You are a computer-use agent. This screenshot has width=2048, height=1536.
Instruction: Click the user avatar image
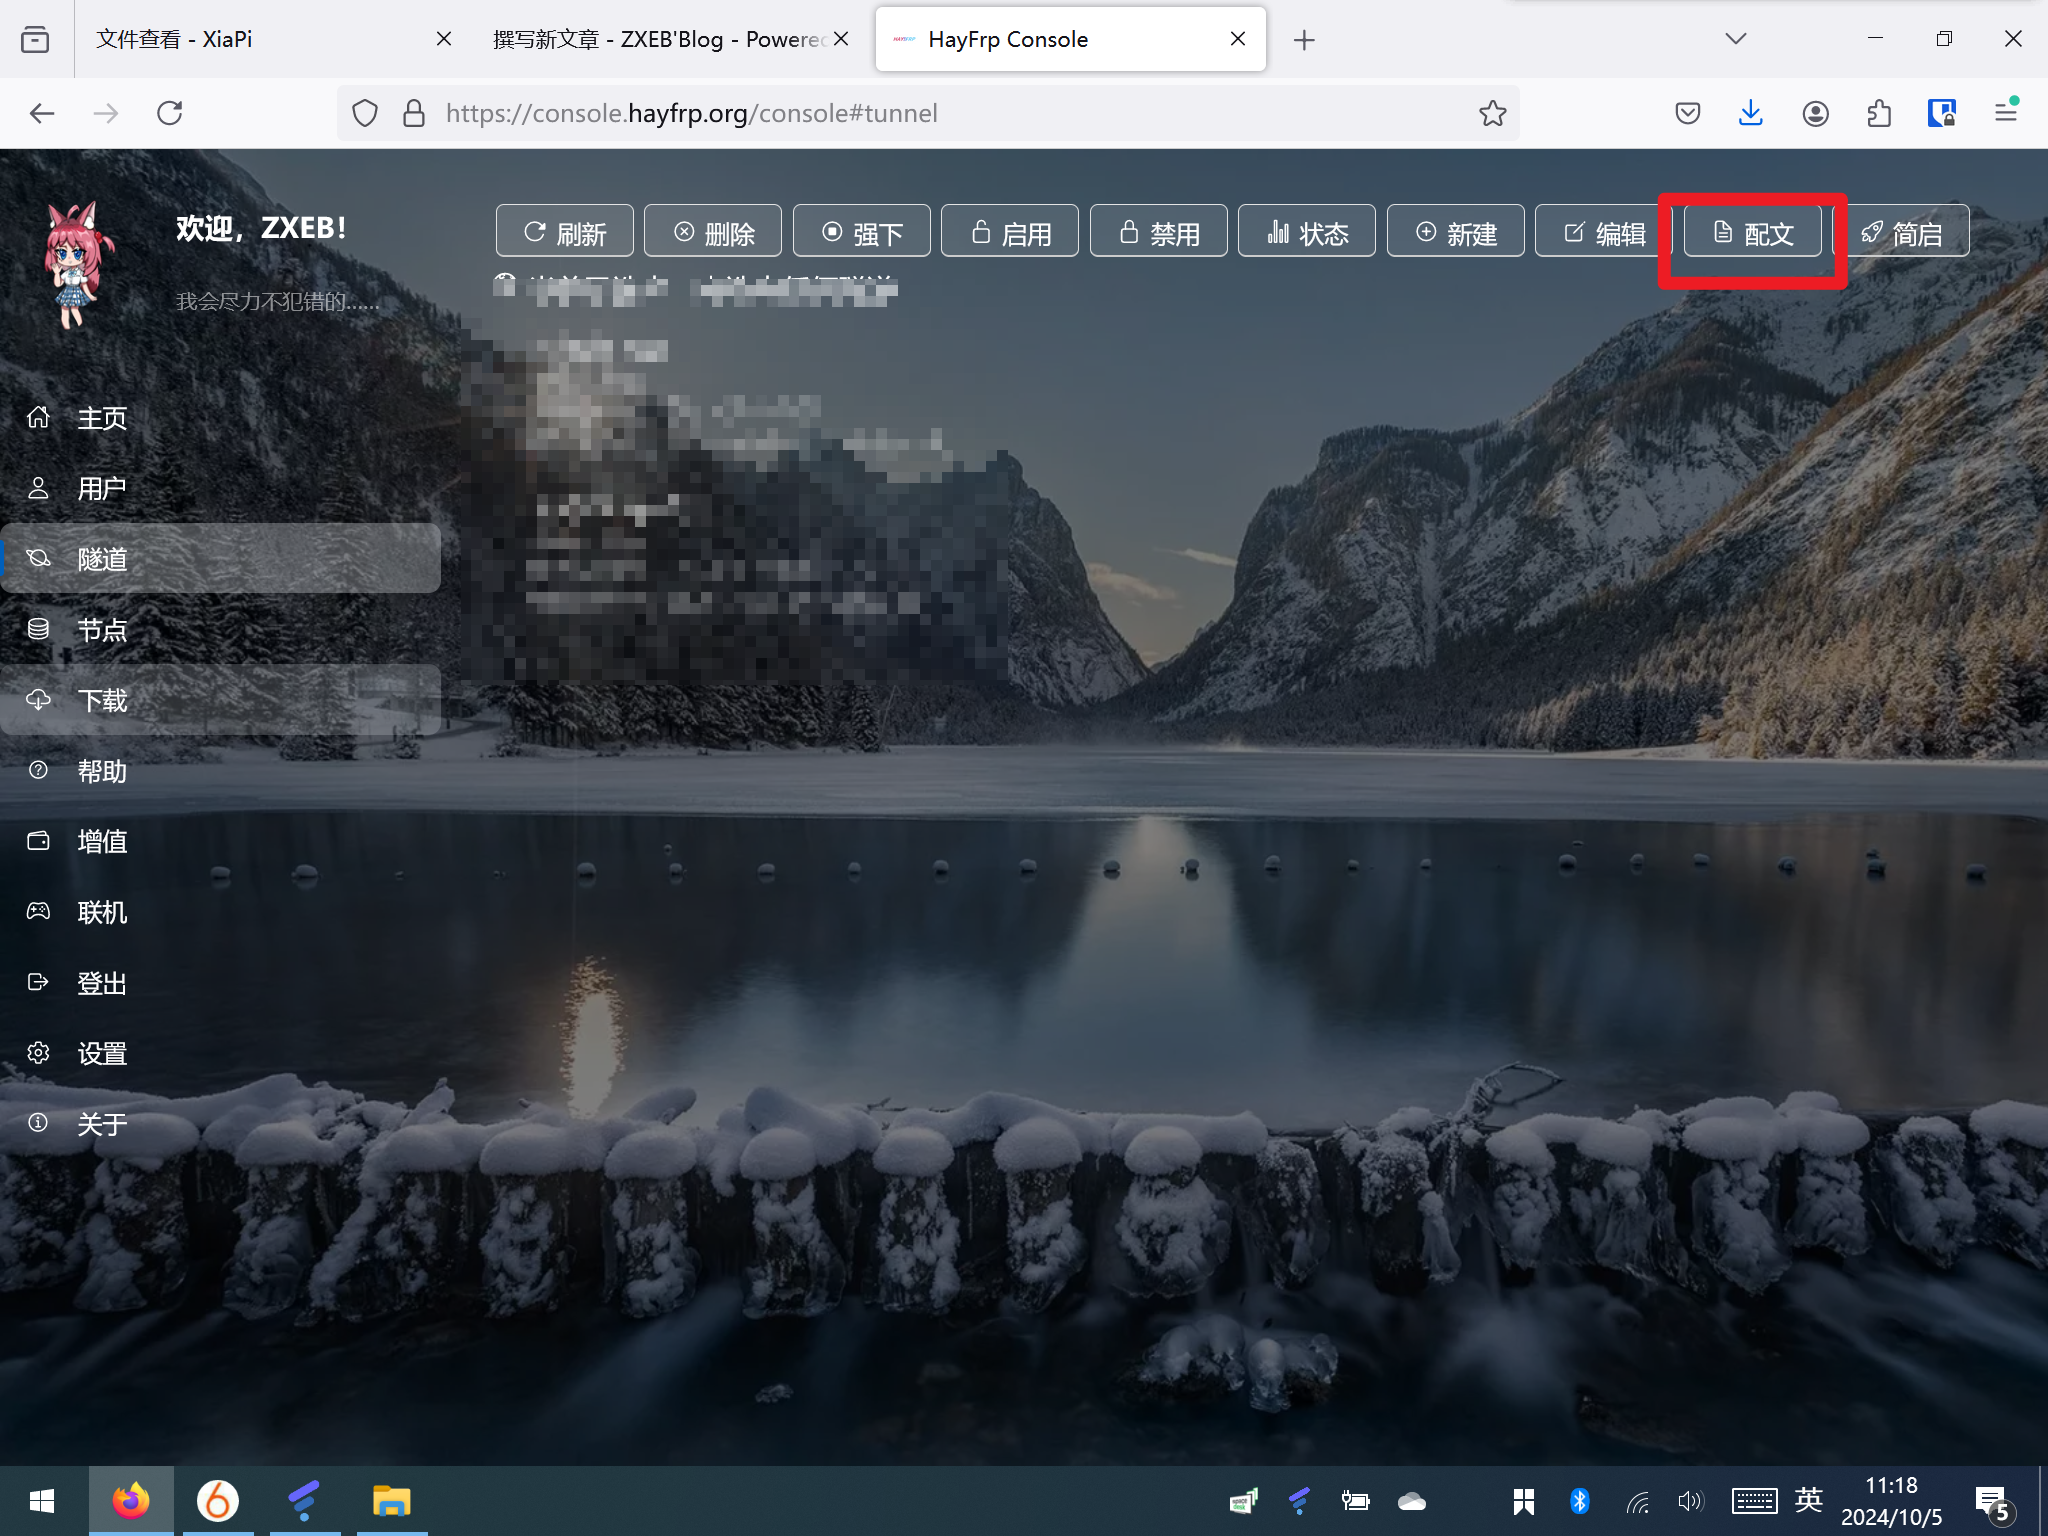tap(78, 264)
